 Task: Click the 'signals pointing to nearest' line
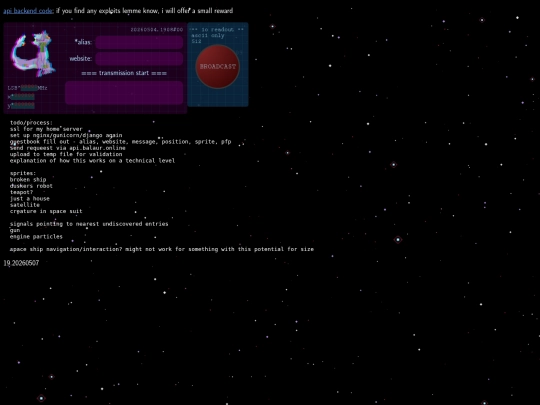point(89,224)
